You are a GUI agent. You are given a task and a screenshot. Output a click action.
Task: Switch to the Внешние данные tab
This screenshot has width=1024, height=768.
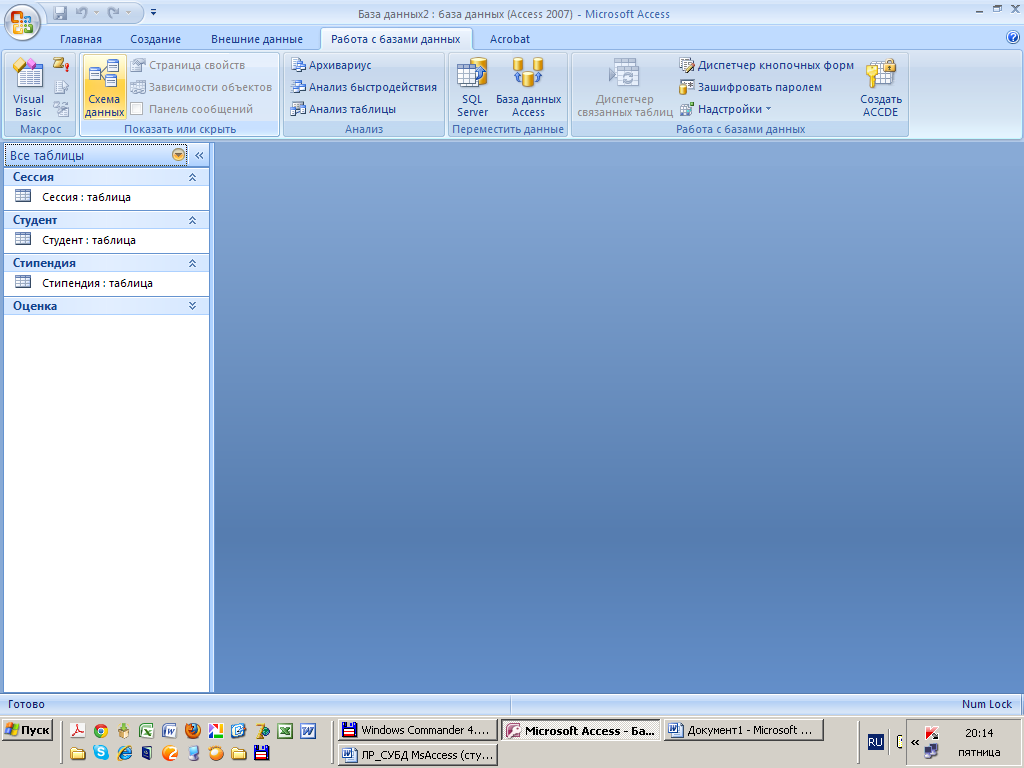(257, 39)
